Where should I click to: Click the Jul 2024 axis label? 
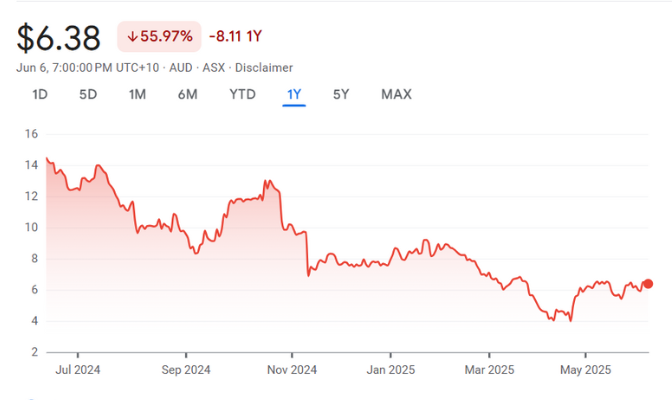coord(78,366)
